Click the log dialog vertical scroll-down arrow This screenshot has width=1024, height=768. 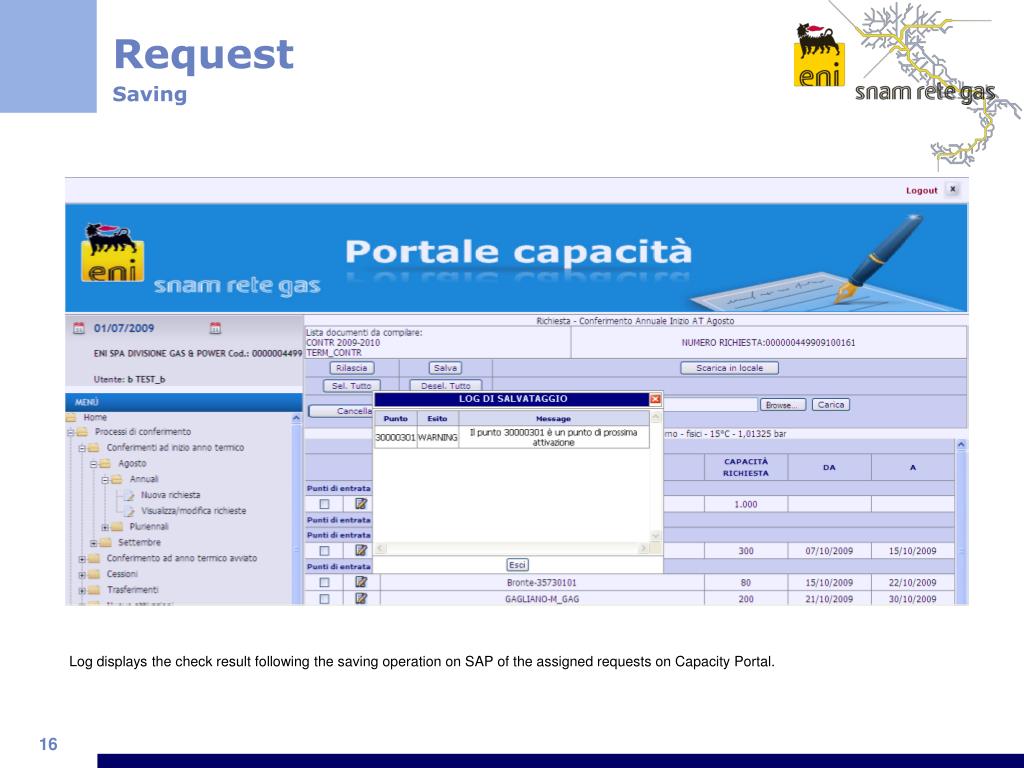656,536
